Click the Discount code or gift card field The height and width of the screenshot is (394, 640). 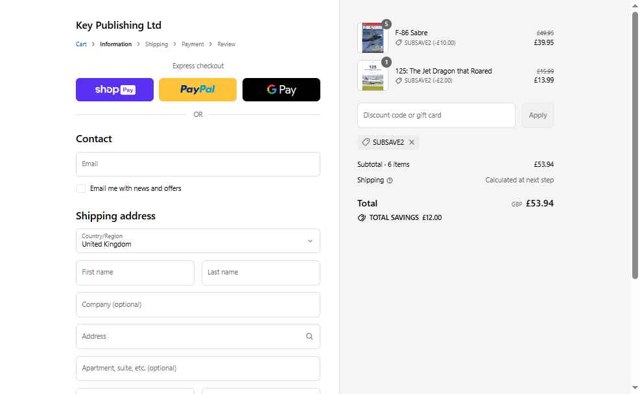pos(436,115)
